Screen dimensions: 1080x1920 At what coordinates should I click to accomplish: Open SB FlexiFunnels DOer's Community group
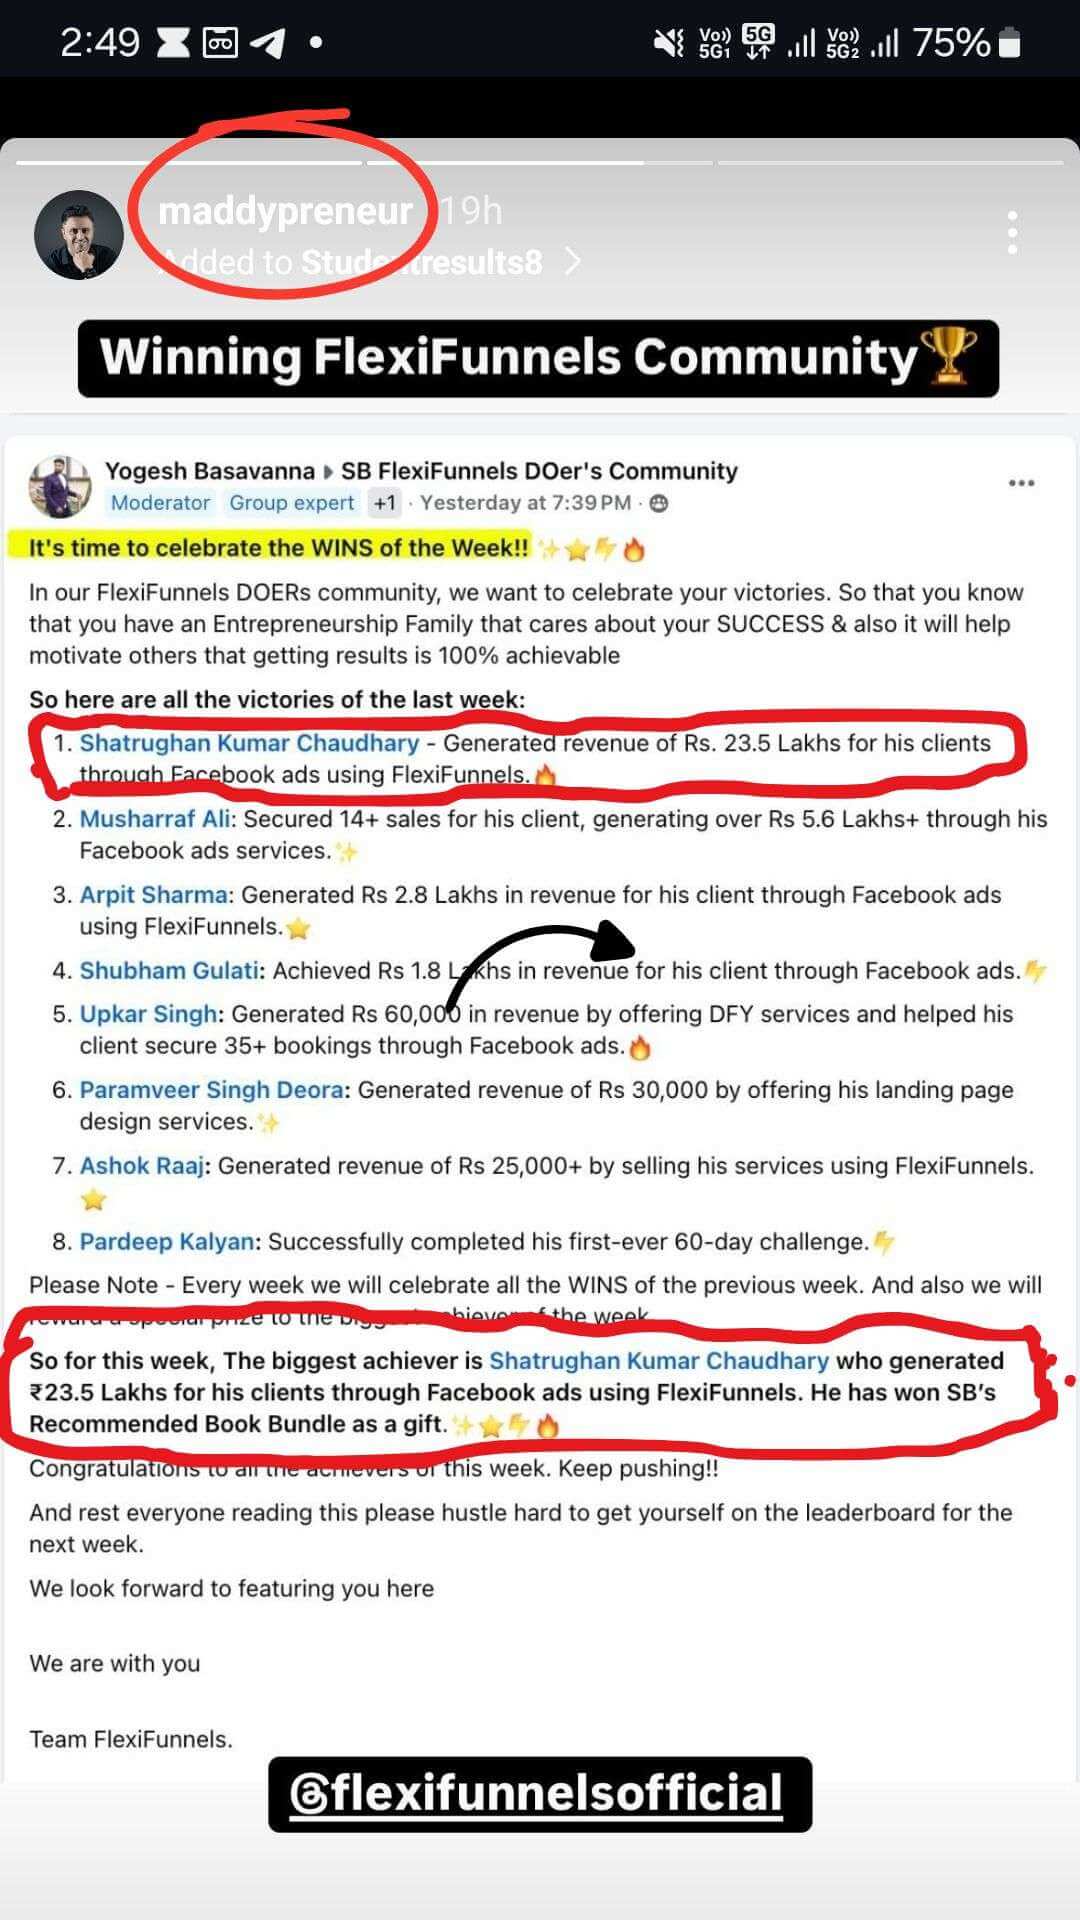[x=539, y=471]
